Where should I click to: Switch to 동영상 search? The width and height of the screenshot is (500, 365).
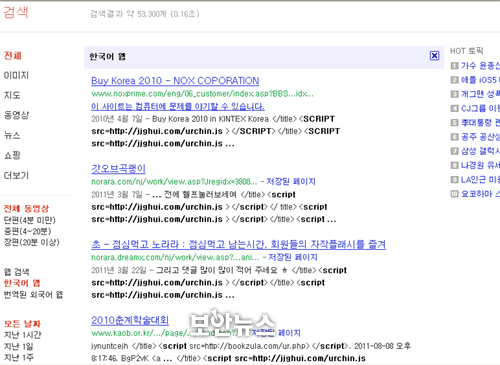[x=16, y=115]
